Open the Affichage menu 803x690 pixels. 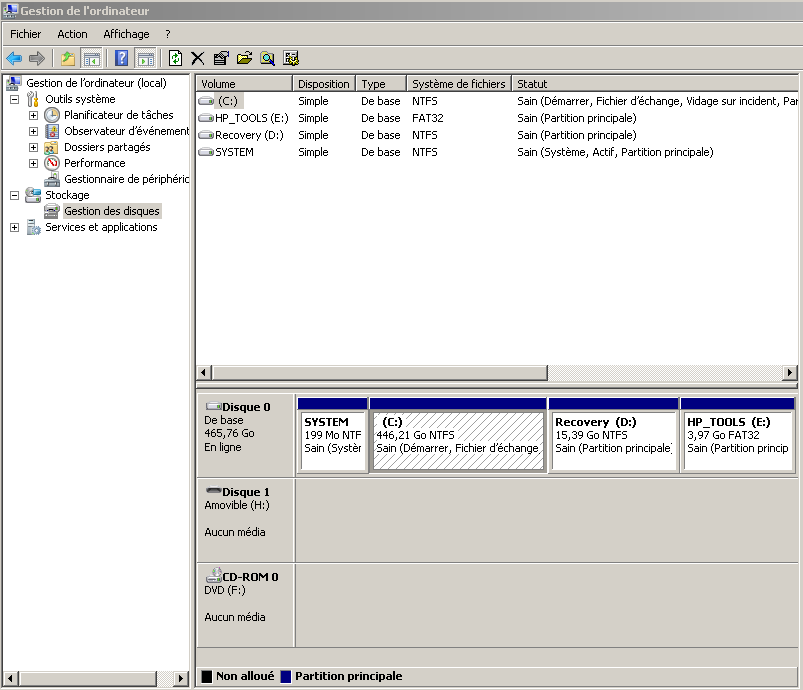click(x=126, y=34)
